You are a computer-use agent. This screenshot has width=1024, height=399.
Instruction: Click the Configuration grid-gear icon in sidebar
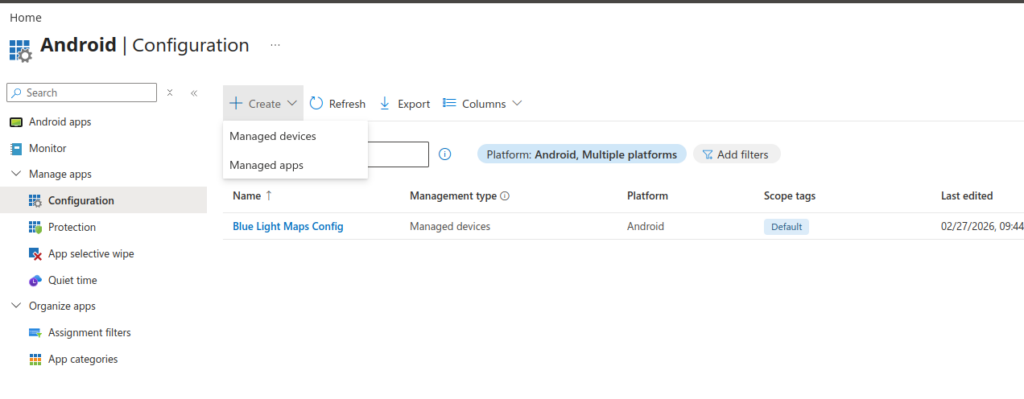(35, 201)
